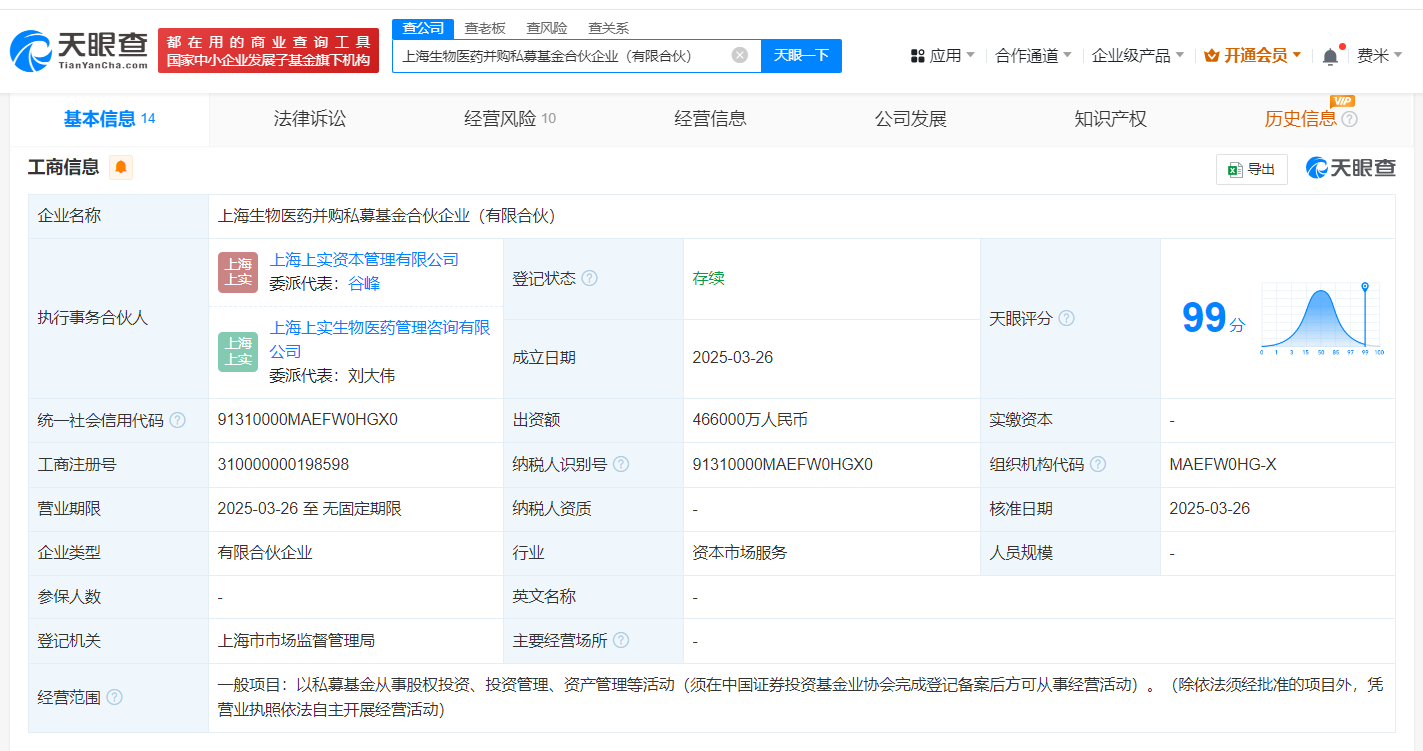The height and width of the screenshot is (751, 1423).
Task: Switch to the 法律诉讼 tab
Action: coord(310,119)
